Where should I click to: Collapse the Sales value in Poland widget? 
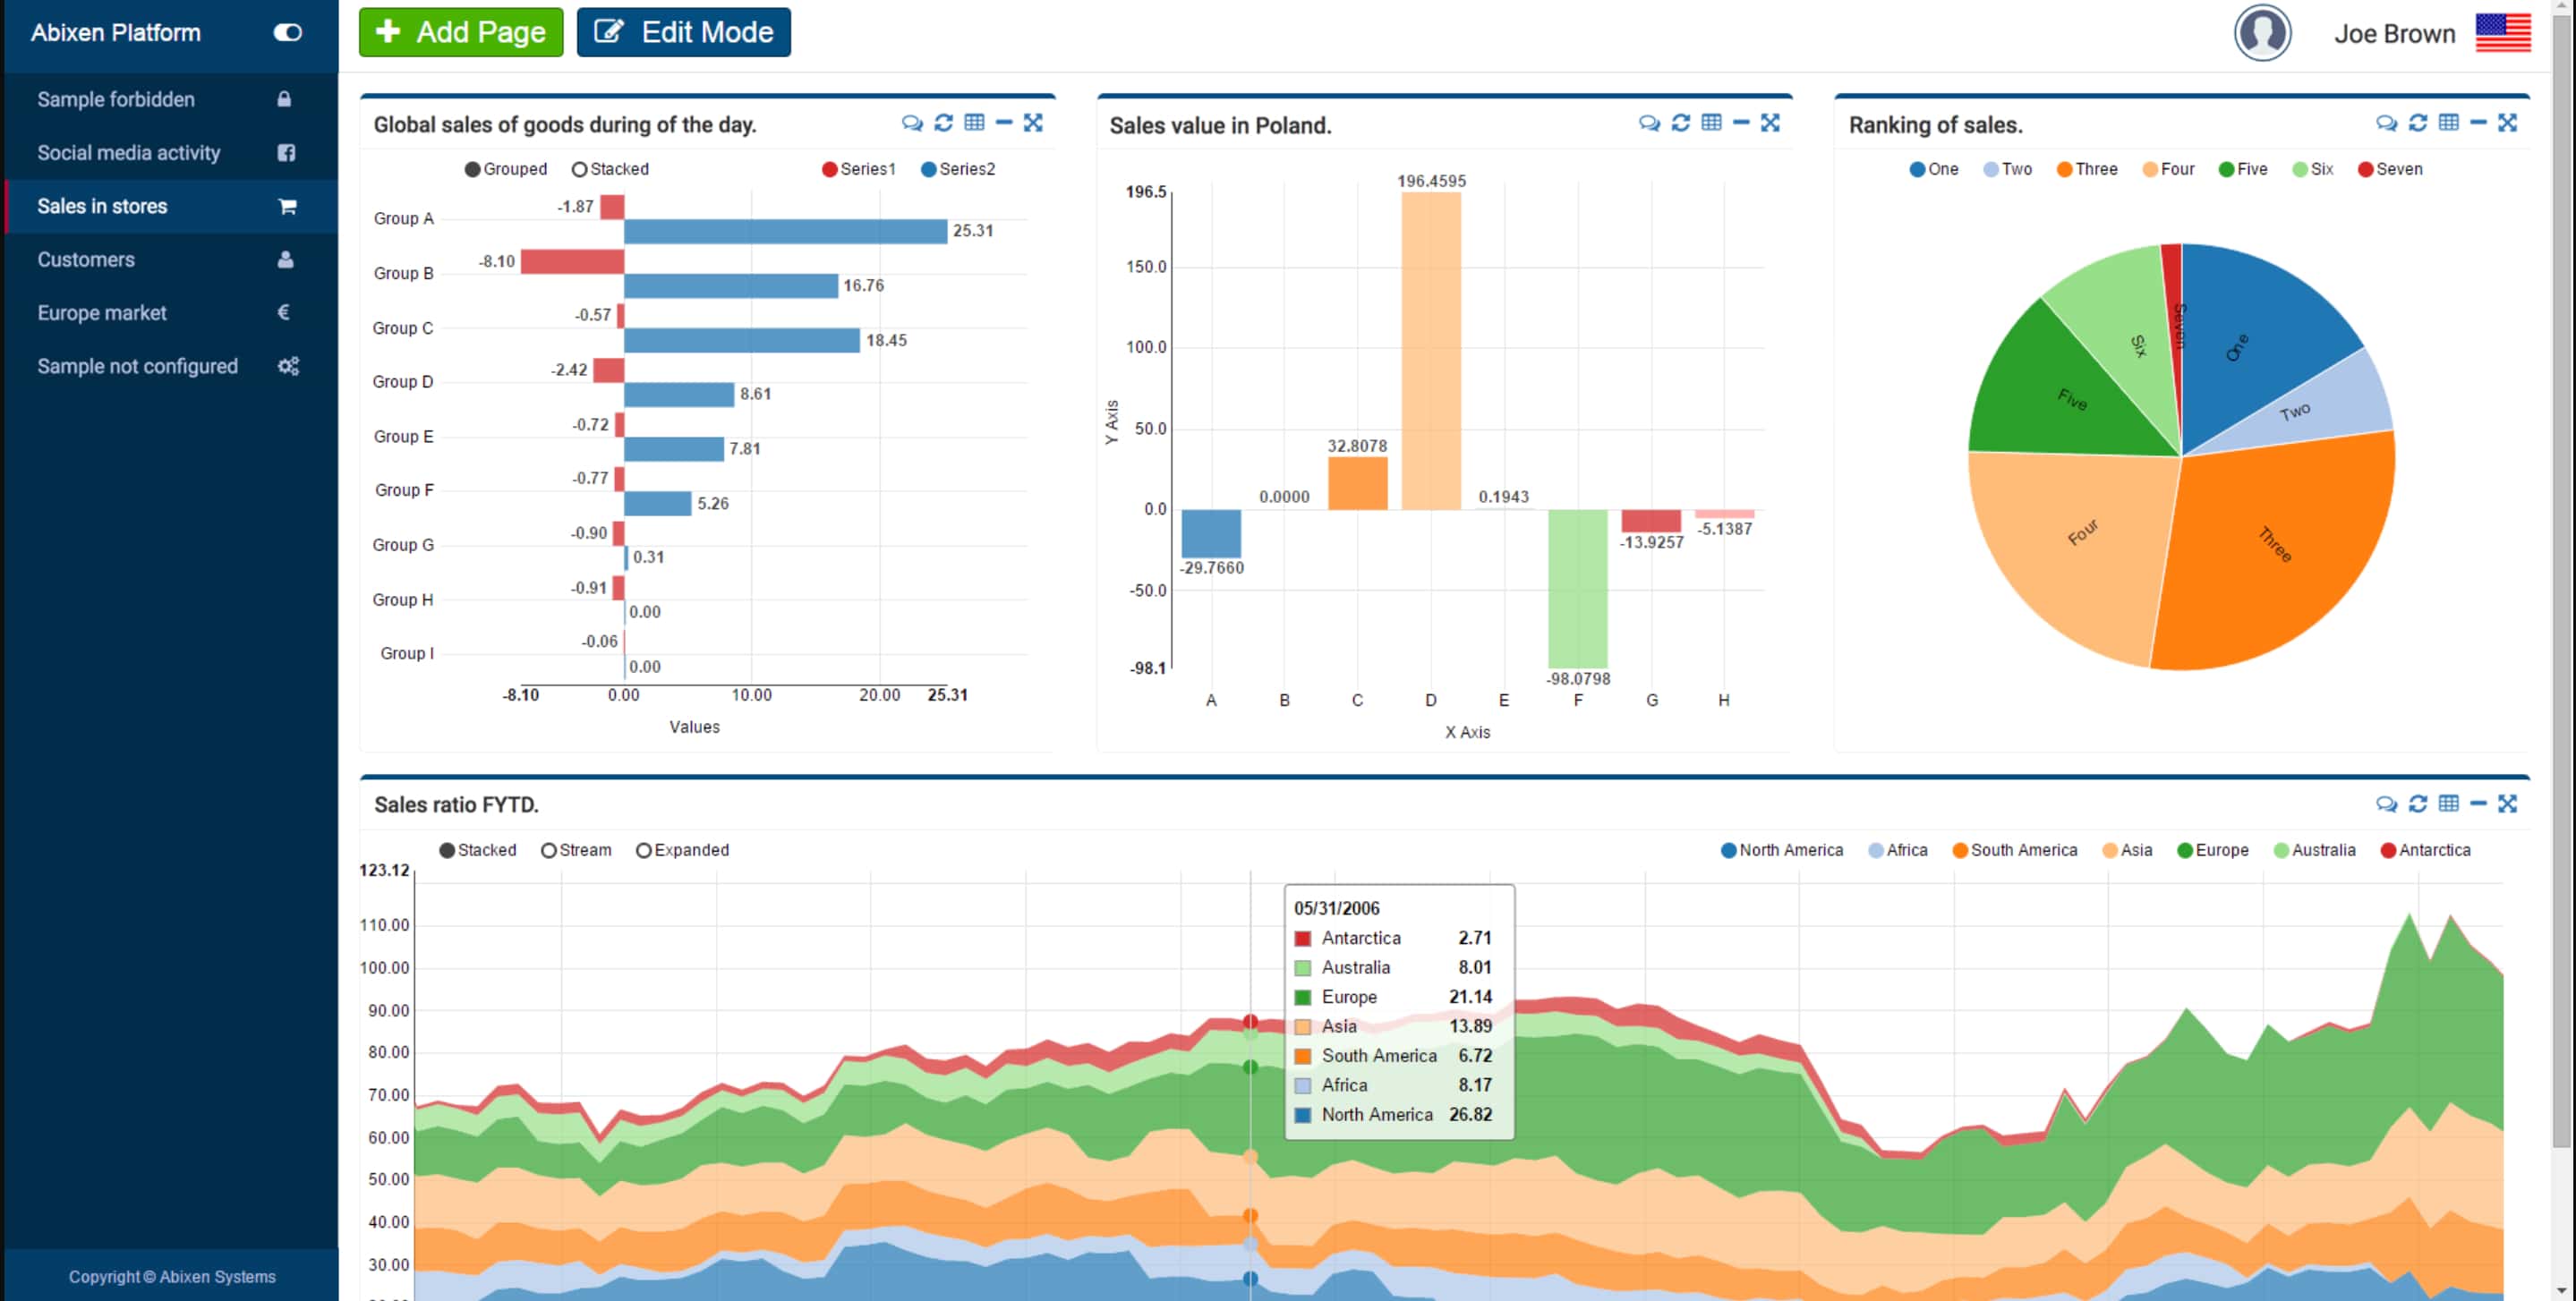pos(1742,123)
